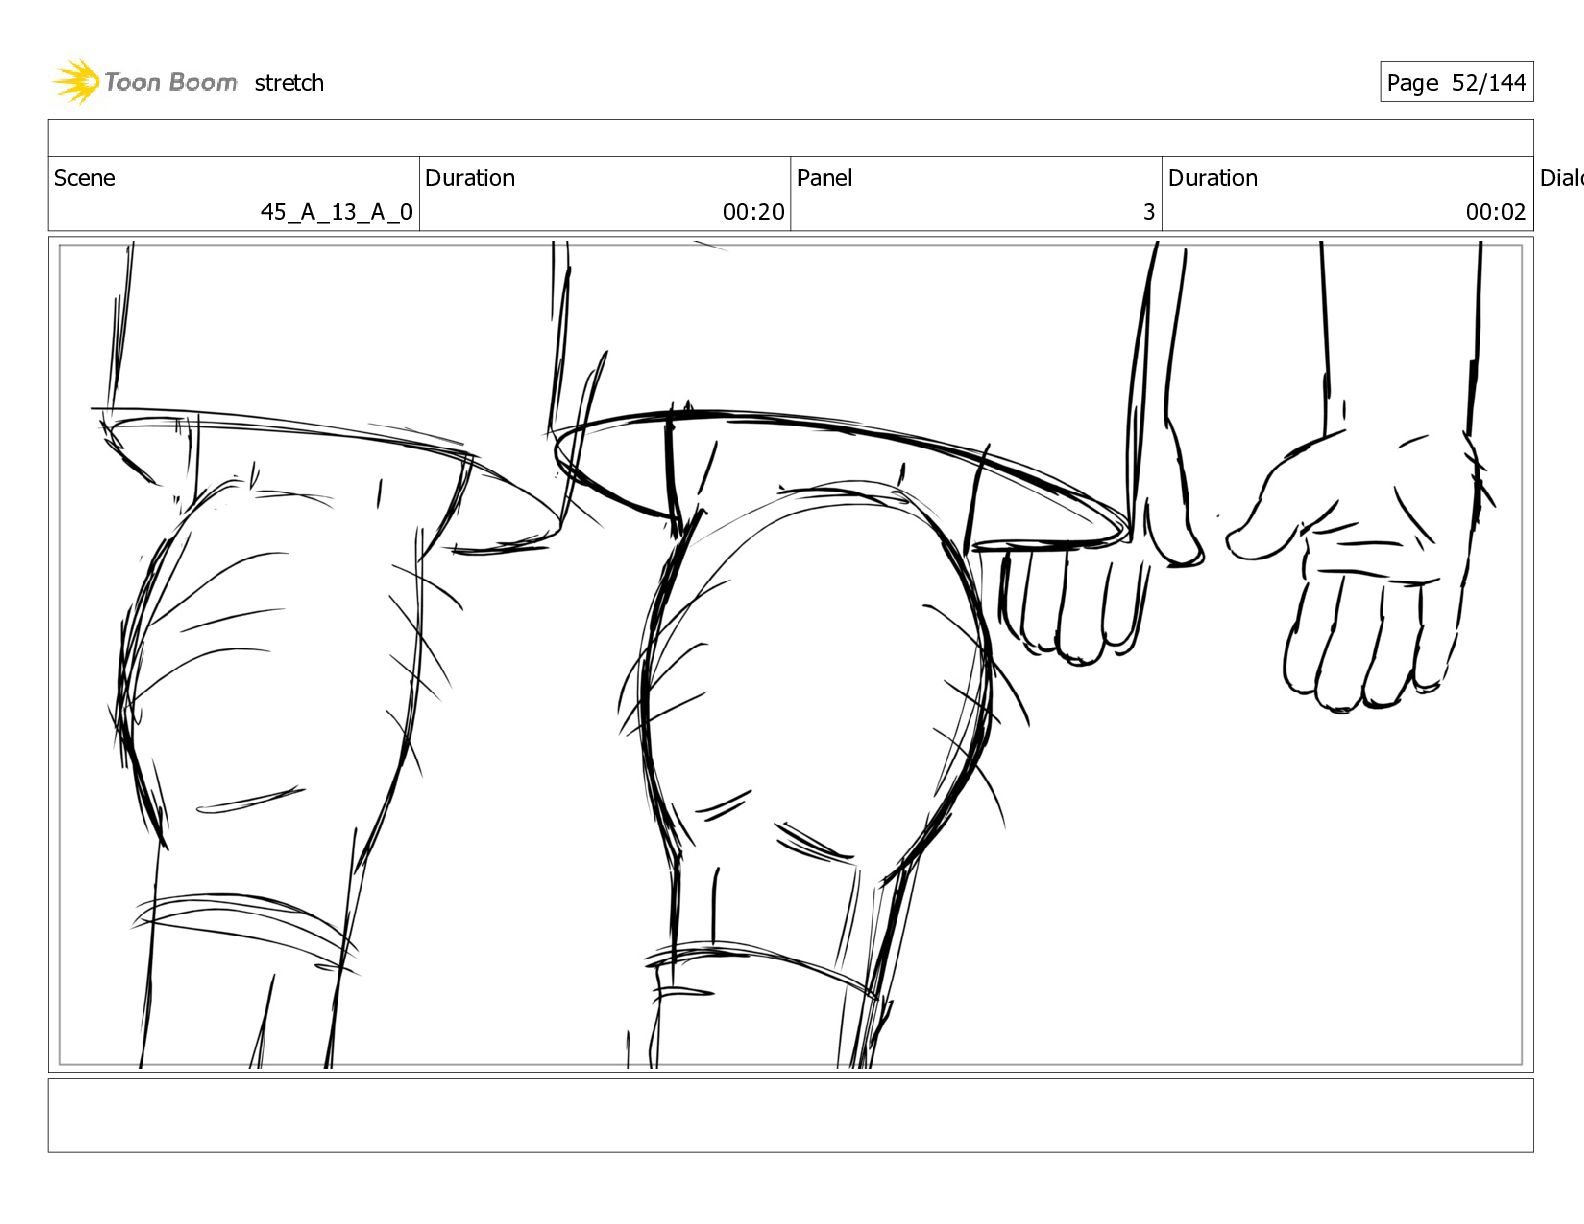The width and height of the screenshot is (1584, 1224).
Task: Select the Toon Boom wordmark text
Action: coord(171,82)
